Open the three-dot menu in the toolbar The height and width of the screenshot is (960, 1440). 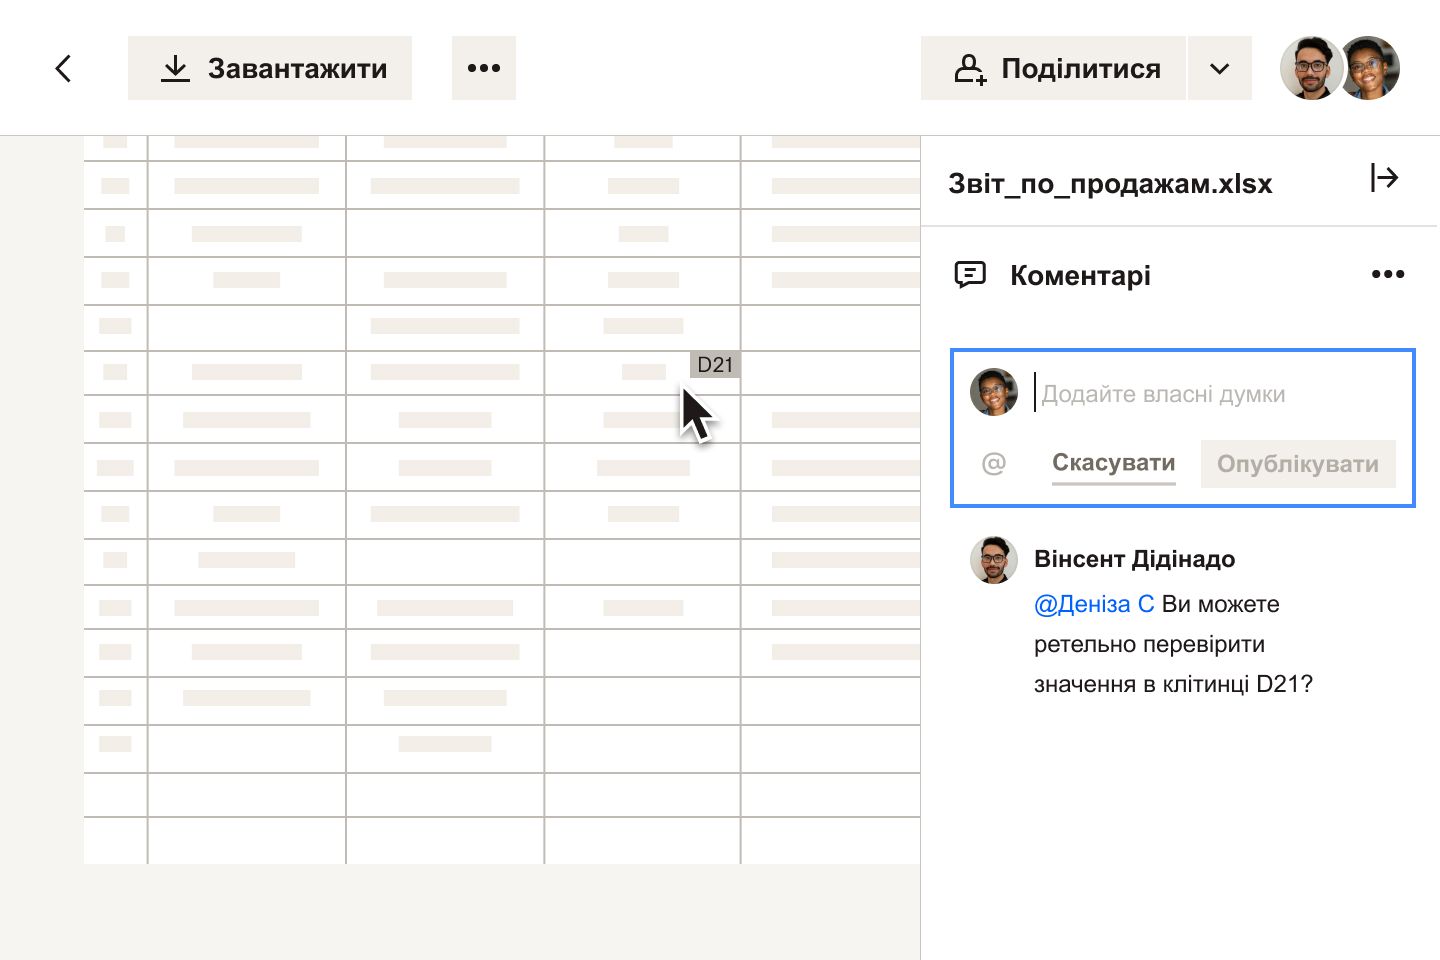tap(484, 68)
